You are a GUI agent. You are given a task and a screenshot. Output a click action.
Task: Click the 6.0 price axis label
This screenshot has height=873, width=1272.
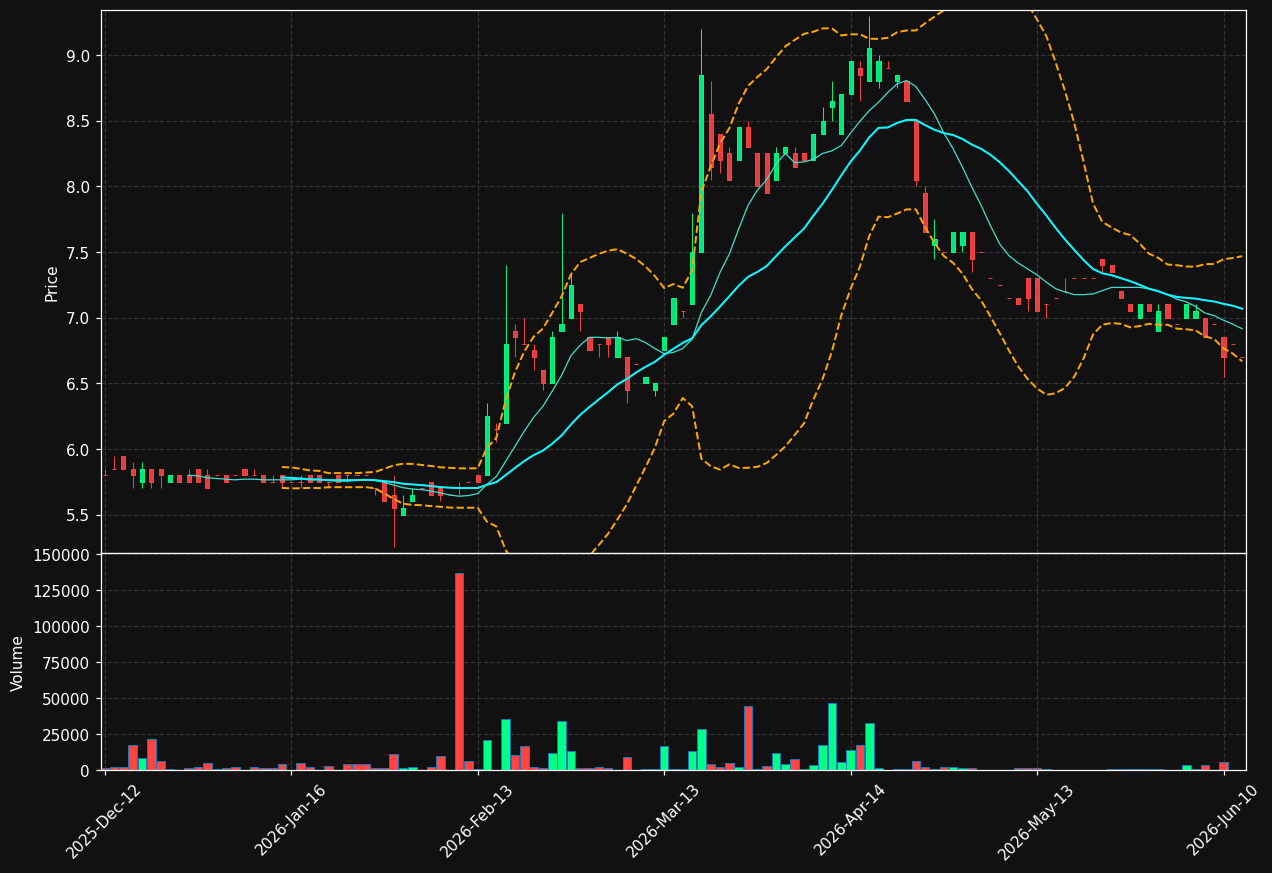point(77,450)
